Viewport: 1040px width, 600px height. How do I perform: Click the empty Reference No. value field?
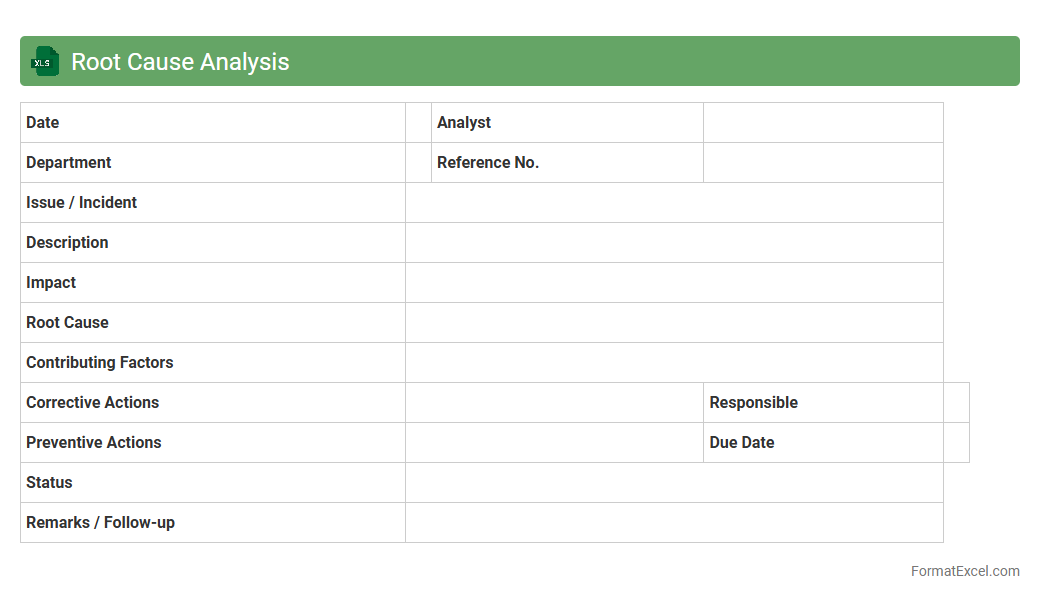tap(823, 163)
